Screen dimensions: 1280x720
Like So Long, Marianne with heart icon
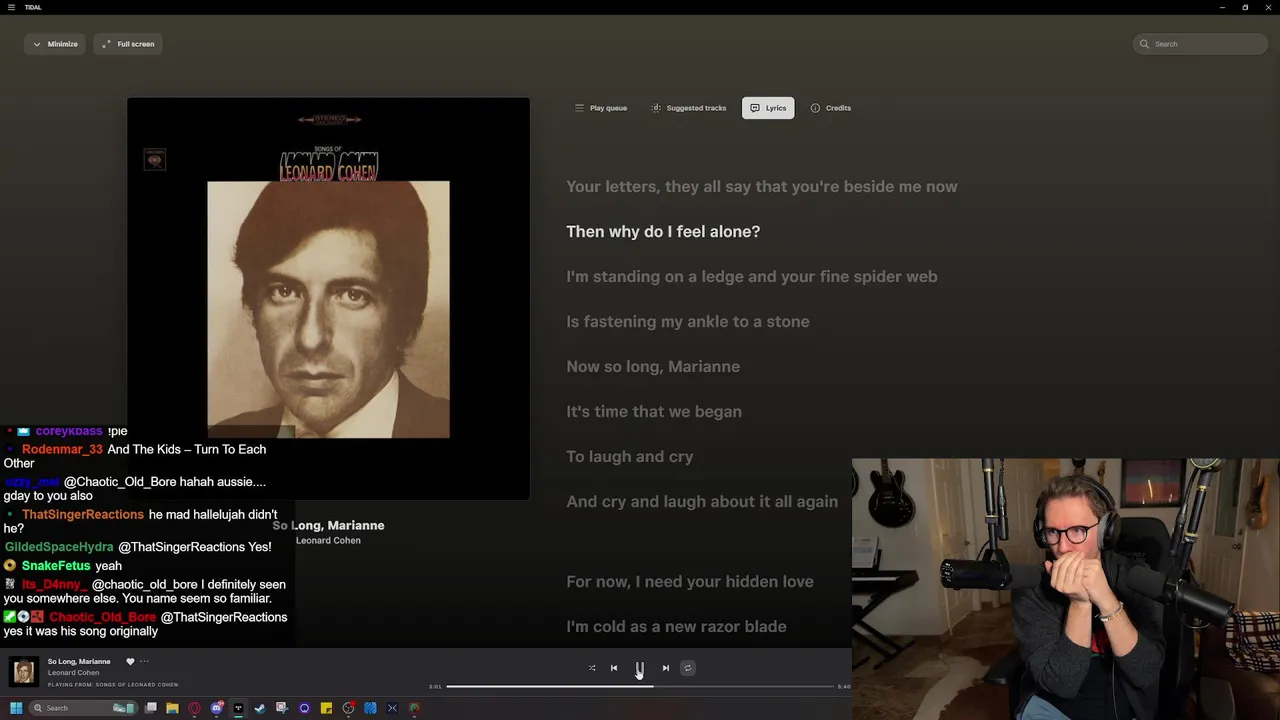(130, 661)
